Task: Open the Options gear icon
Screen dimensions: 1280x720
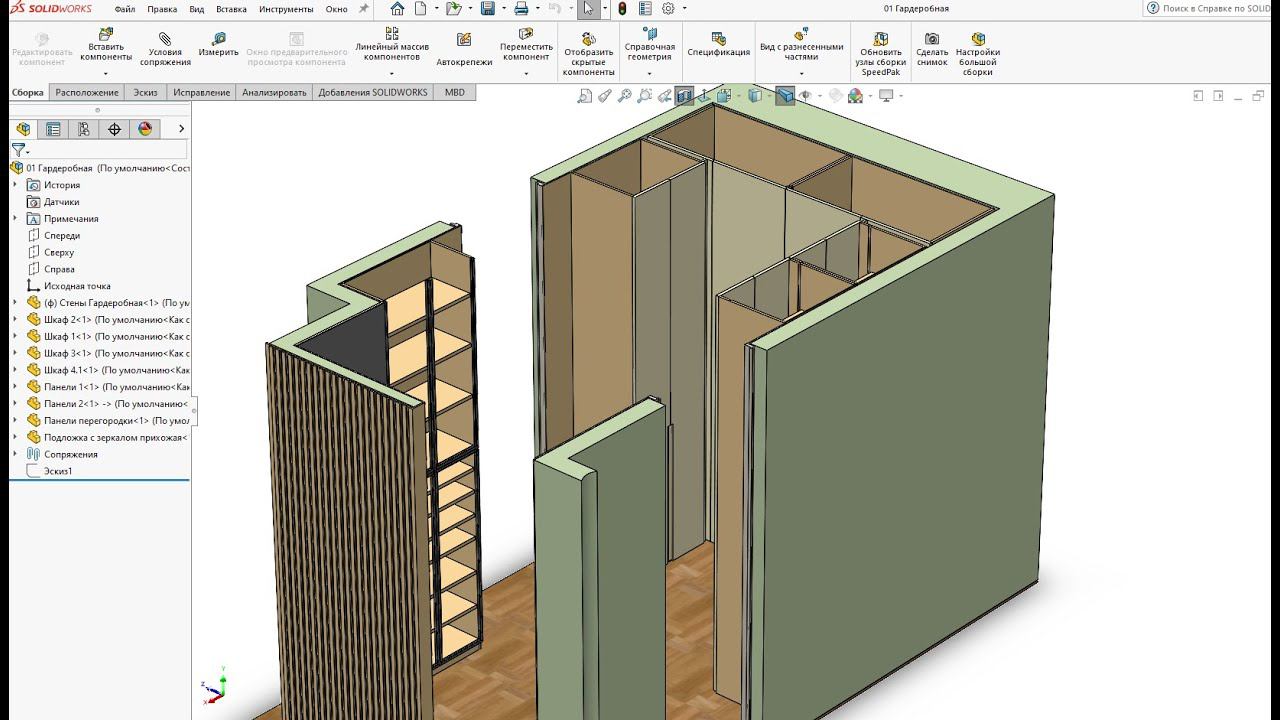Action: click(668, 9)
